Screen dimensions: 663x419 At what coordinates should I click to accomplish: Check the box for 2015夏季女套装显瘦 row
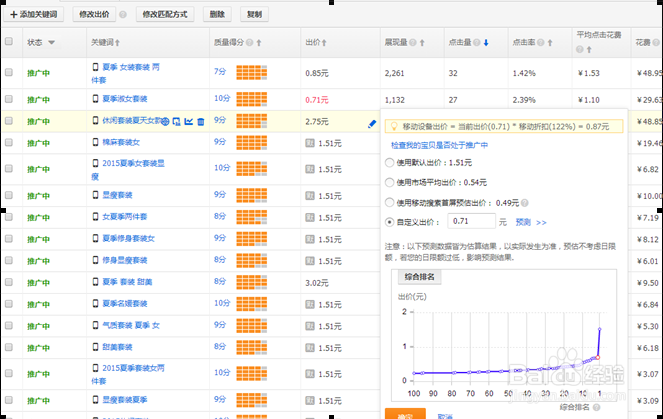8,169
